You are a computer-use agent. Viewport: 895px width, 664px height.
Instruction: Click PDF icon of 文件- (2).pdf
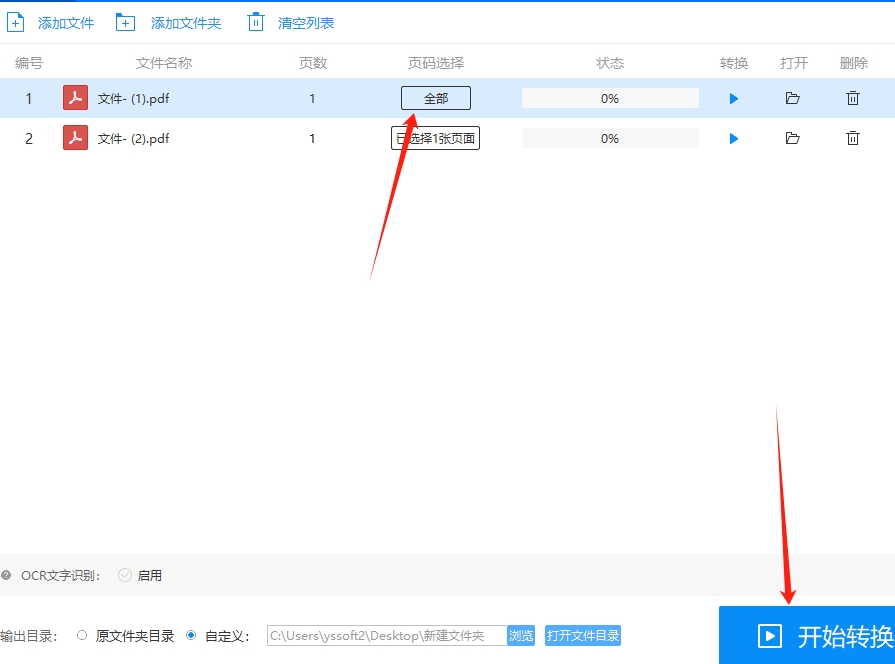click(x=75, y=138)
